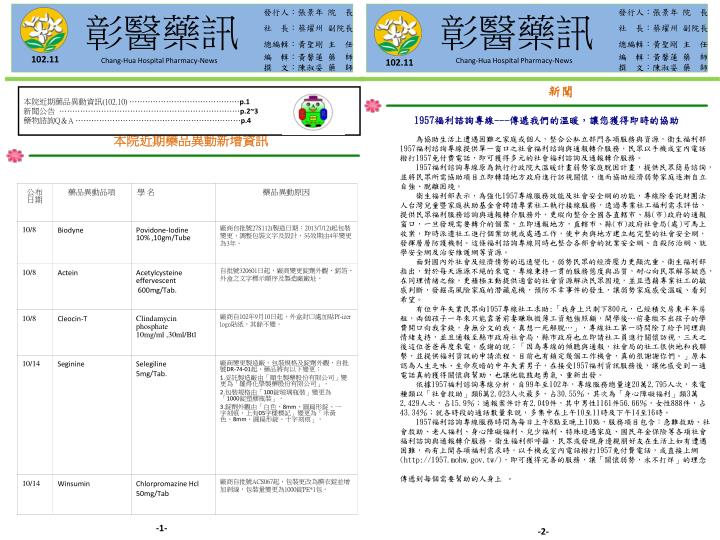Click the 10/8 date in Actein row
The height and width of the screenshot is (540, 720).
pyautogui.click(x=29, y=272)
